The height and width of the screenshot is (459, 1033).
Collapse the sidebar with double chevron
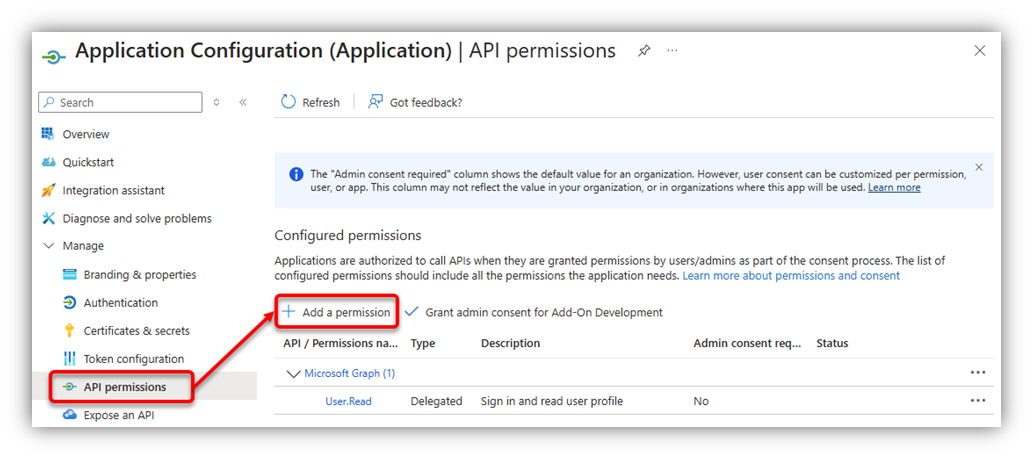tap(242, 103)
